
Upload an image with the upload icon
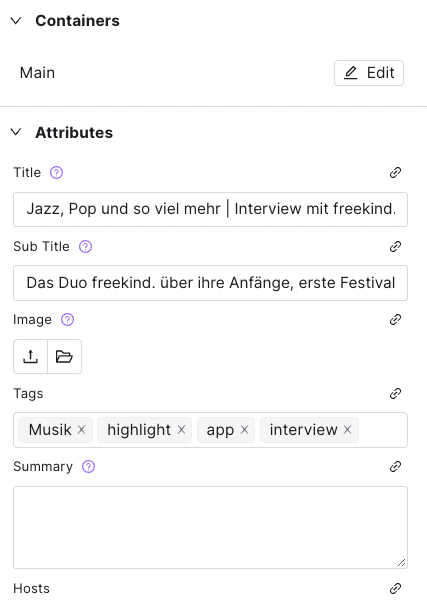point(30,357)
